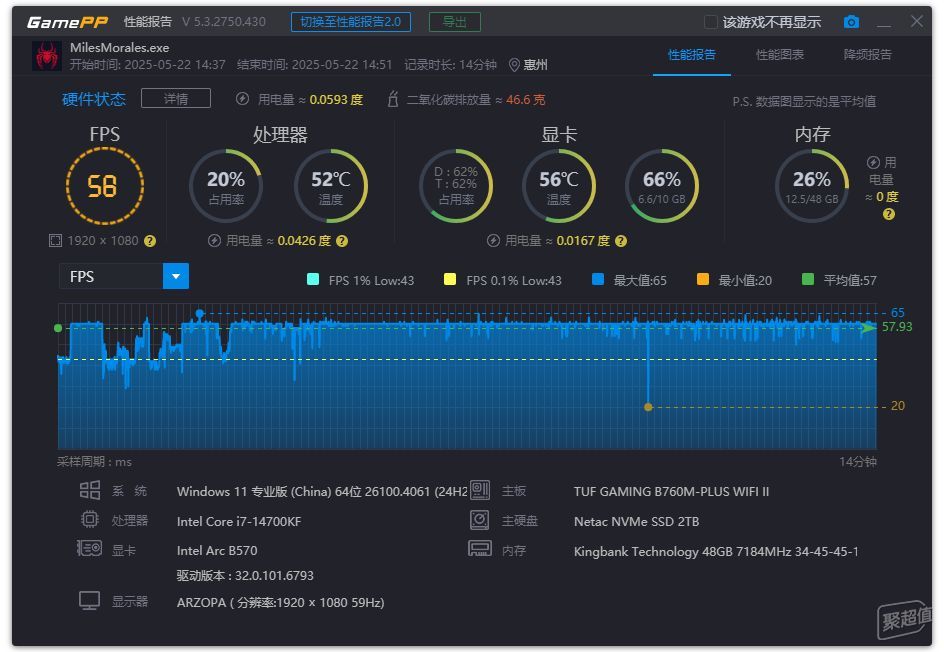Click the orange minimum FPS marker on chart

click(648, 407)
